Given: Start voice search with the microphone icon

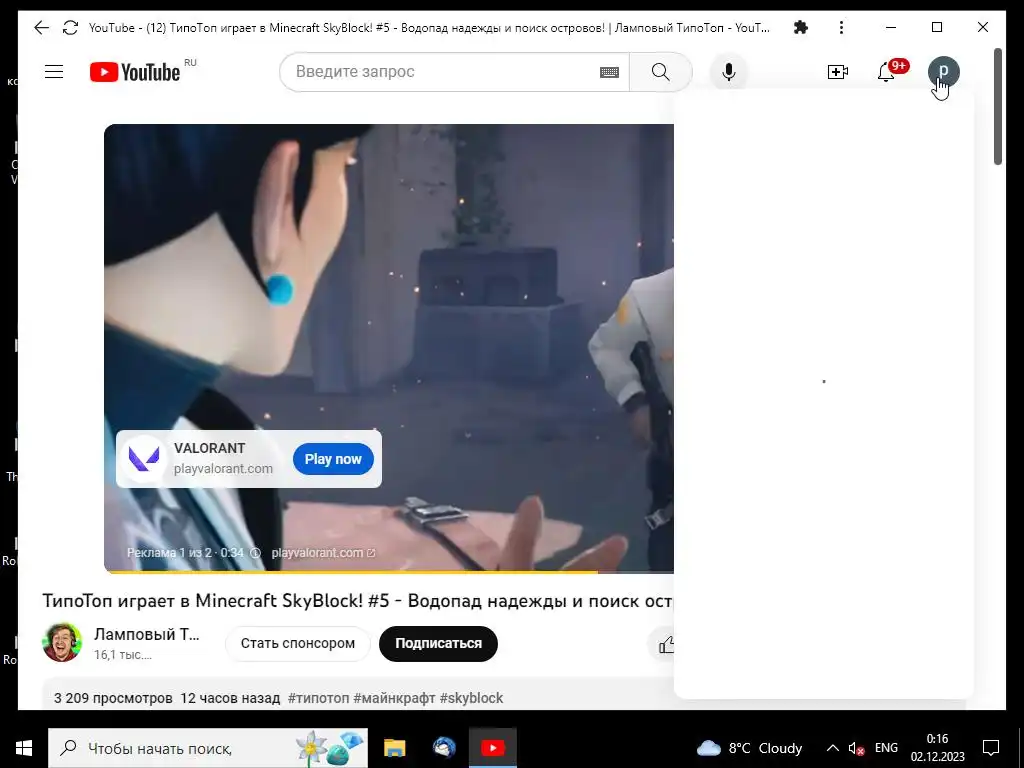Looking at the screenshot, I should [729, 72].
